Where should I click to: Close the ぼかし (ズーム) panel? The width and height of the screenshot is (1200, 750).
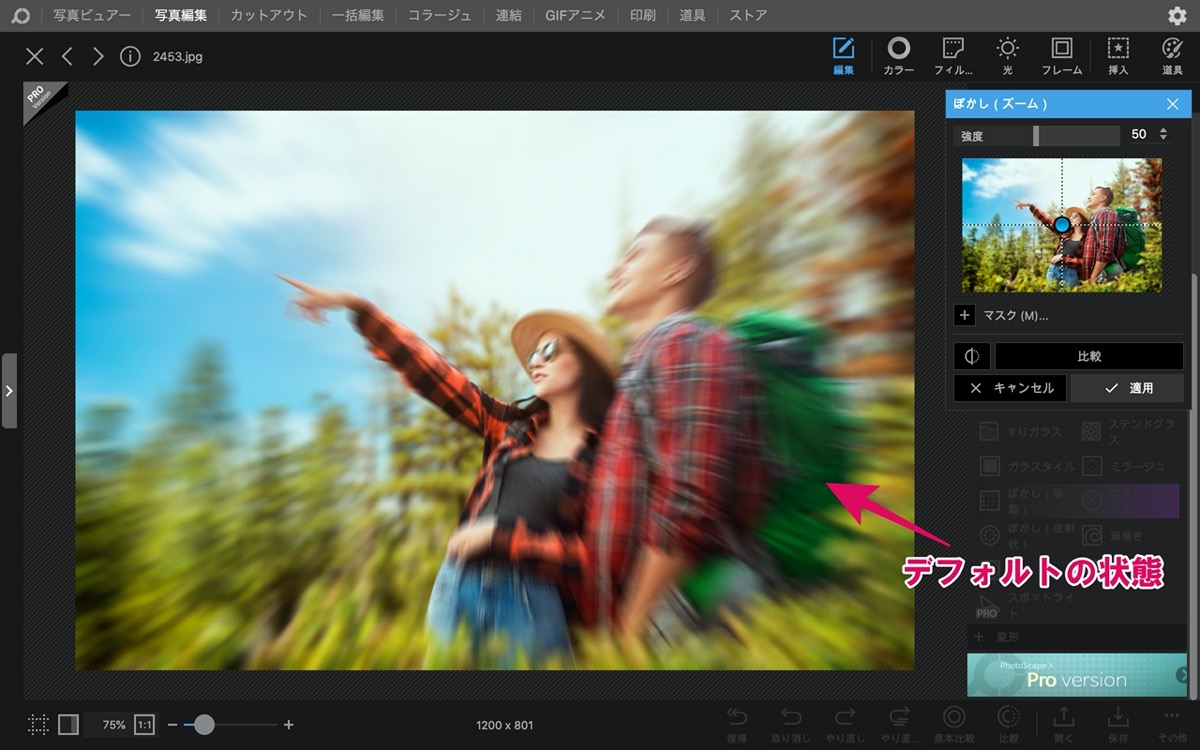click(x=1173, y=104)
